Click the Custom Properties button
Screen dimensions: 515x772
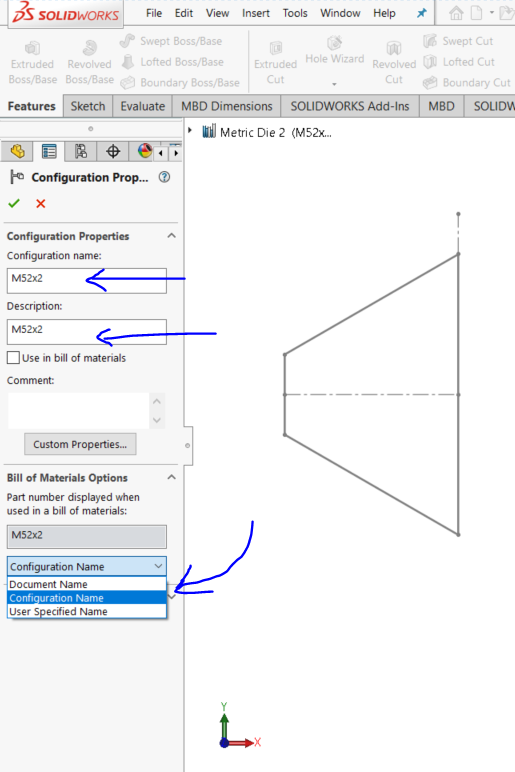pyautogui.click(x=80, y=444)
